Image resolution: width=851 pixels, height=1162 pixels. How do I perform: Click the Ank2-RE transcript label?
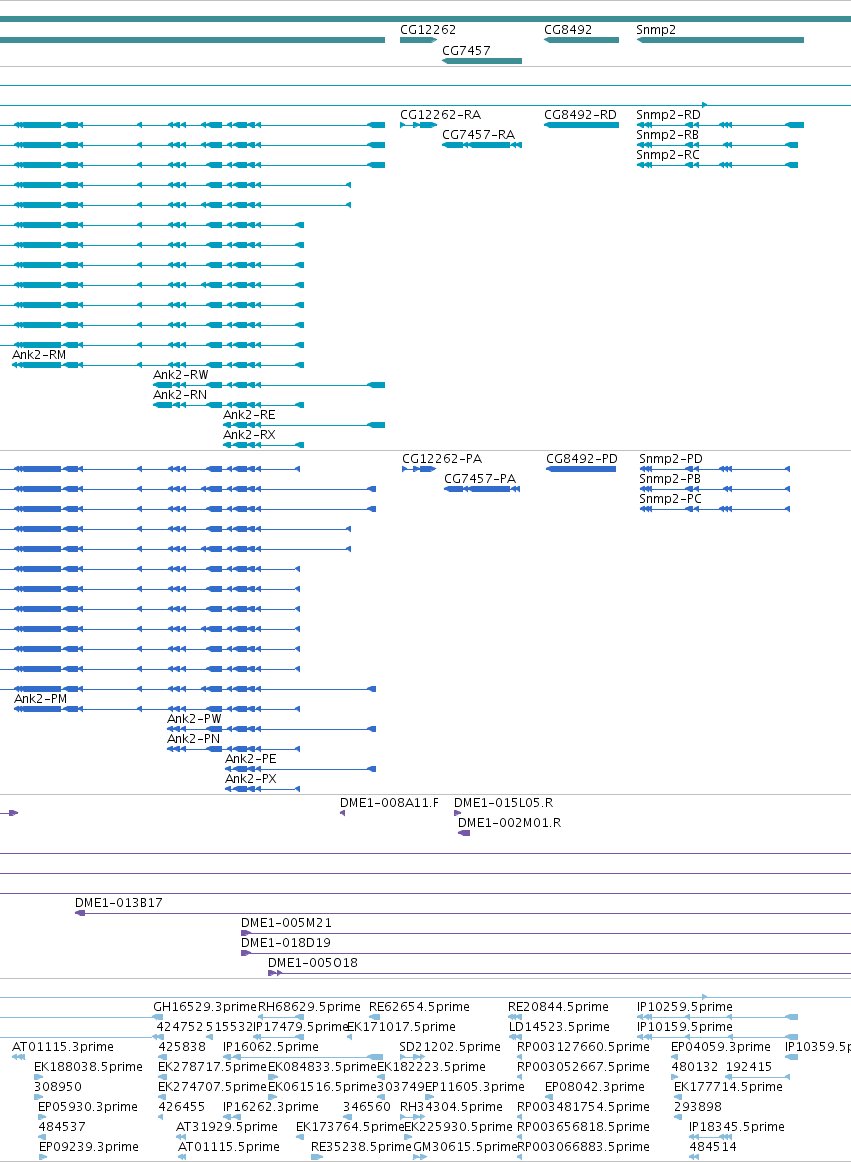click(x=249, y=415)
